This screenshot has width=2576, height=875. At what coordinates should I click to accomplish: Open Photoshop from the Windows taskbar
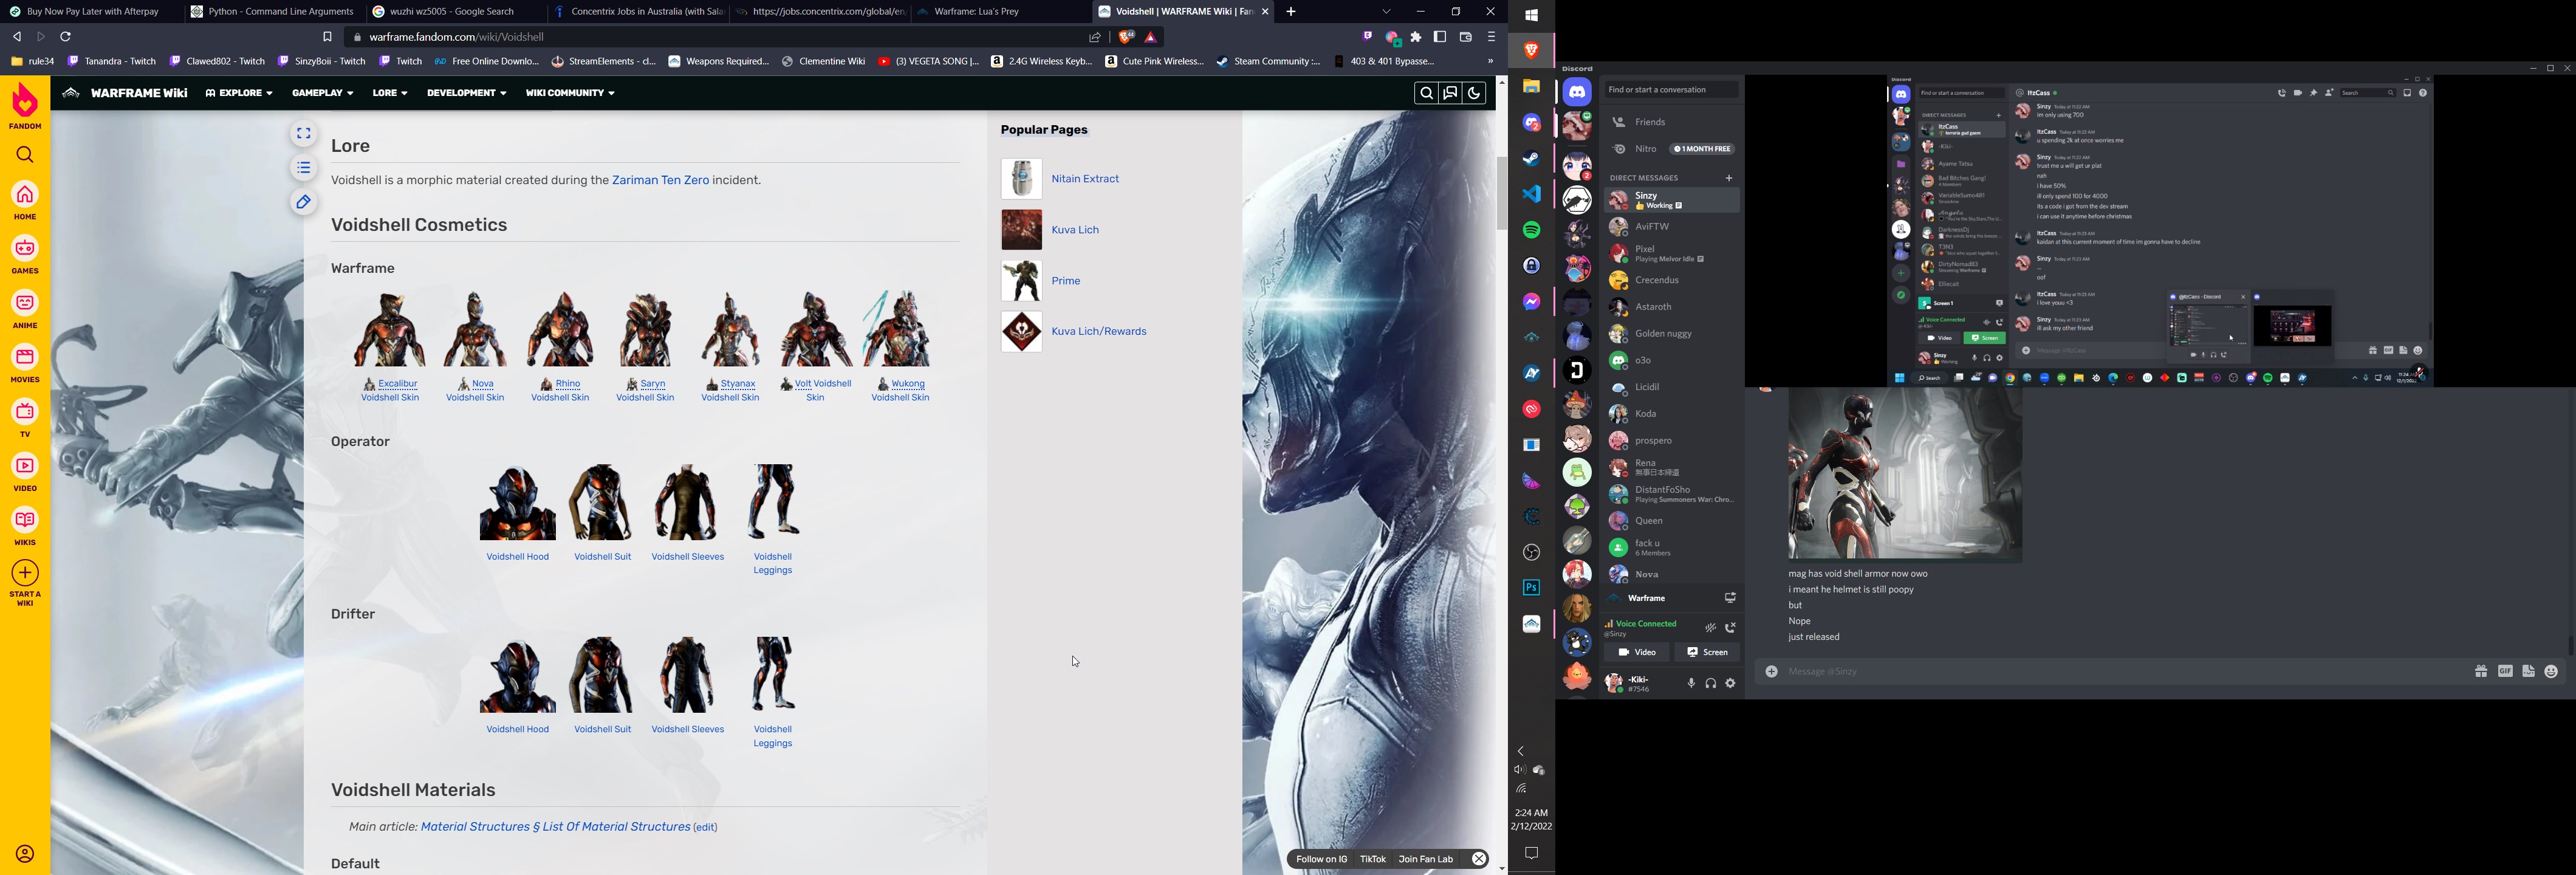pos(1531,588)
